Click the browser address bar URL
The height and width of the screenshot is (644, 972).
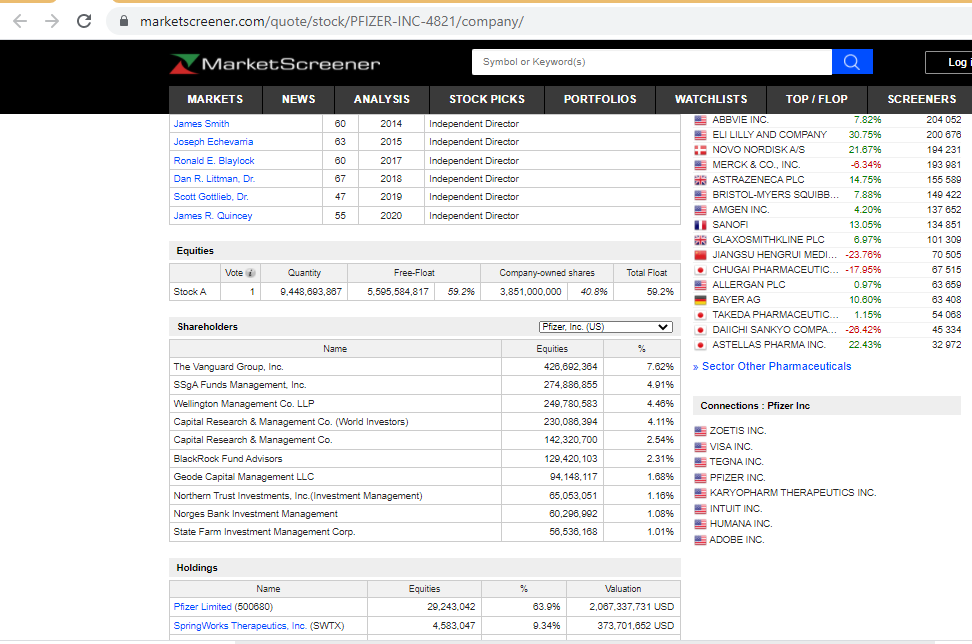330,21
